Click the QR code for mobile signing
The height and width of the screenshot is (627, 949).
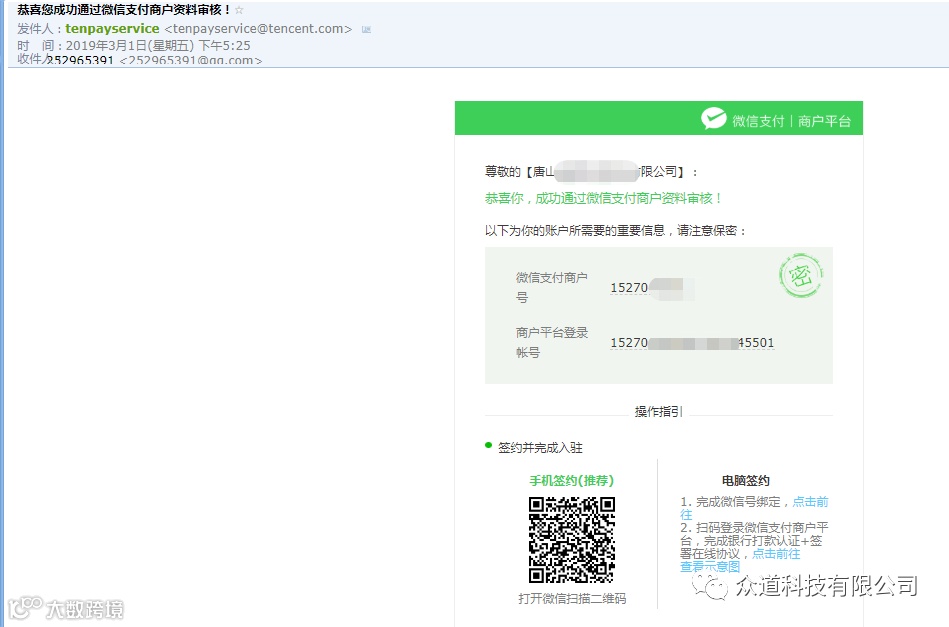click(572, 540)
